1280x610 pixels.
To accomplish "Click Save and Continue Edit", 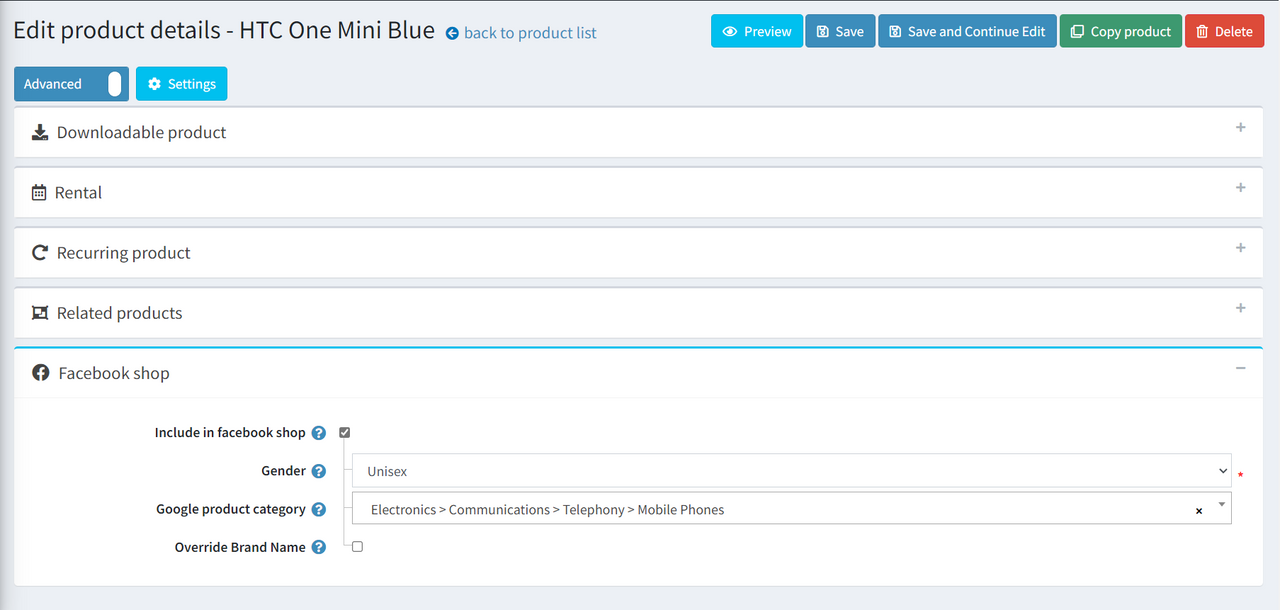I will pyautogui.click(x=967, y=31).
